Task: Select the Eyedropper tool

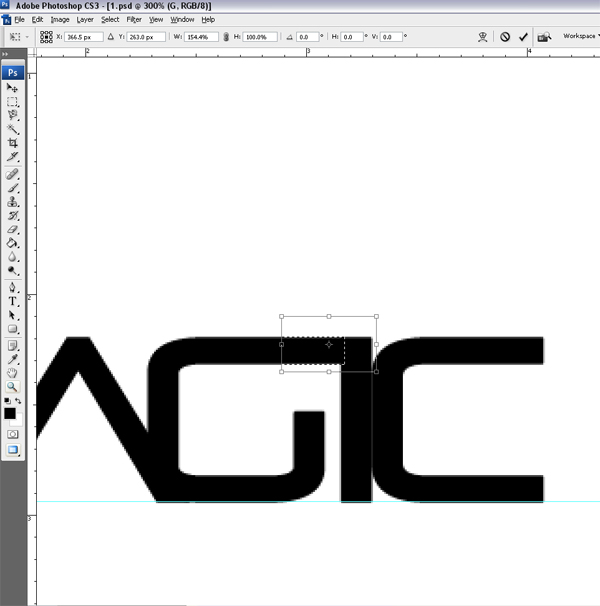Action: click(x=12, y=359)
